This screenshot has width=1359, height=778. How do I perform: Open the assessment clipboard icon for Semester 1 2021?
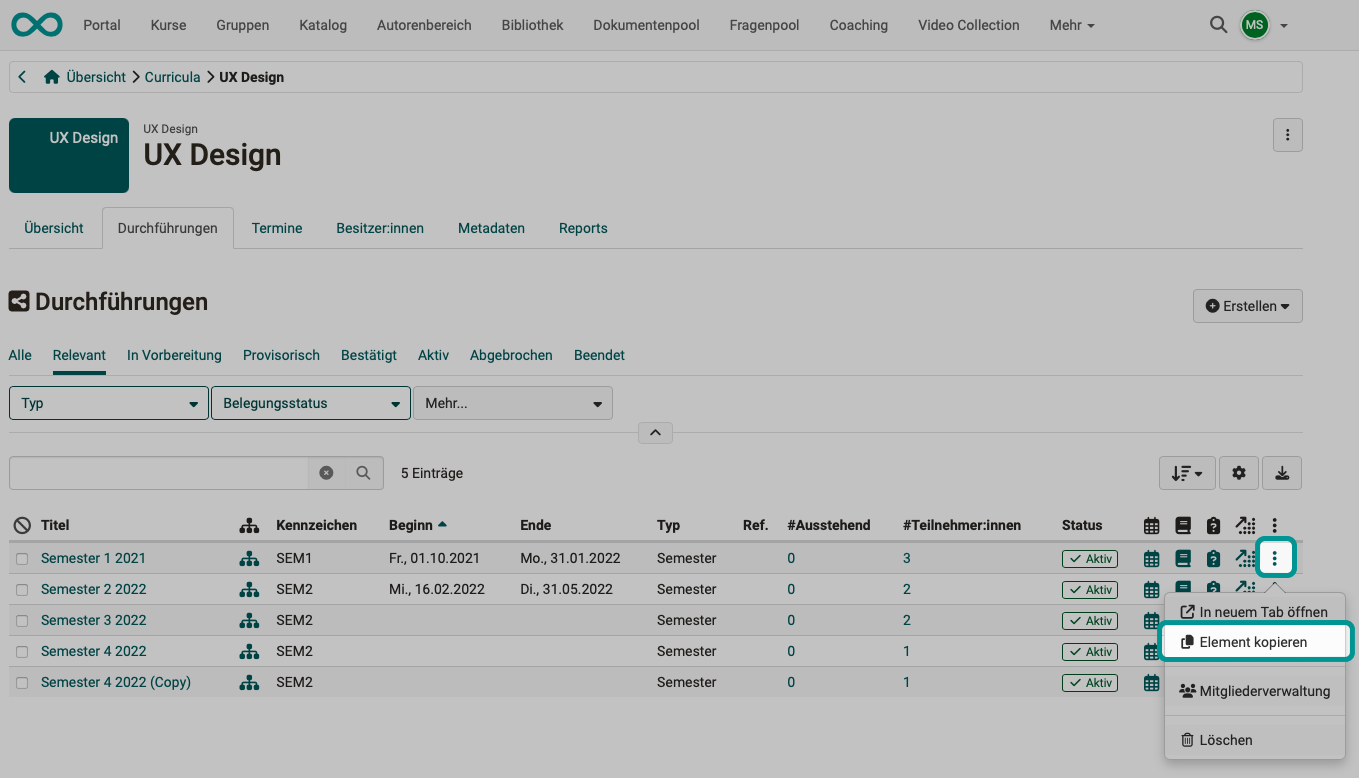click(x=1213, y=558)
